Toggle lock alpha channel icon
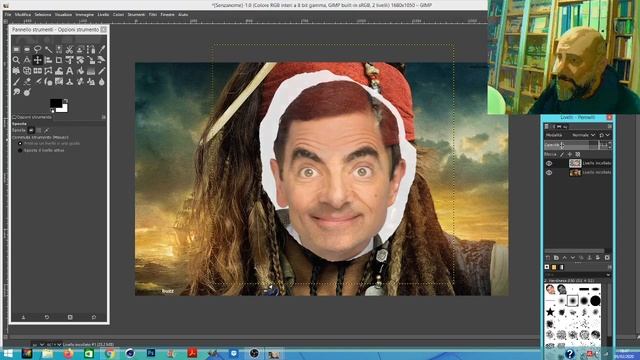The height and width of the screenshot is (360, 640). click(x=578, y=154)
